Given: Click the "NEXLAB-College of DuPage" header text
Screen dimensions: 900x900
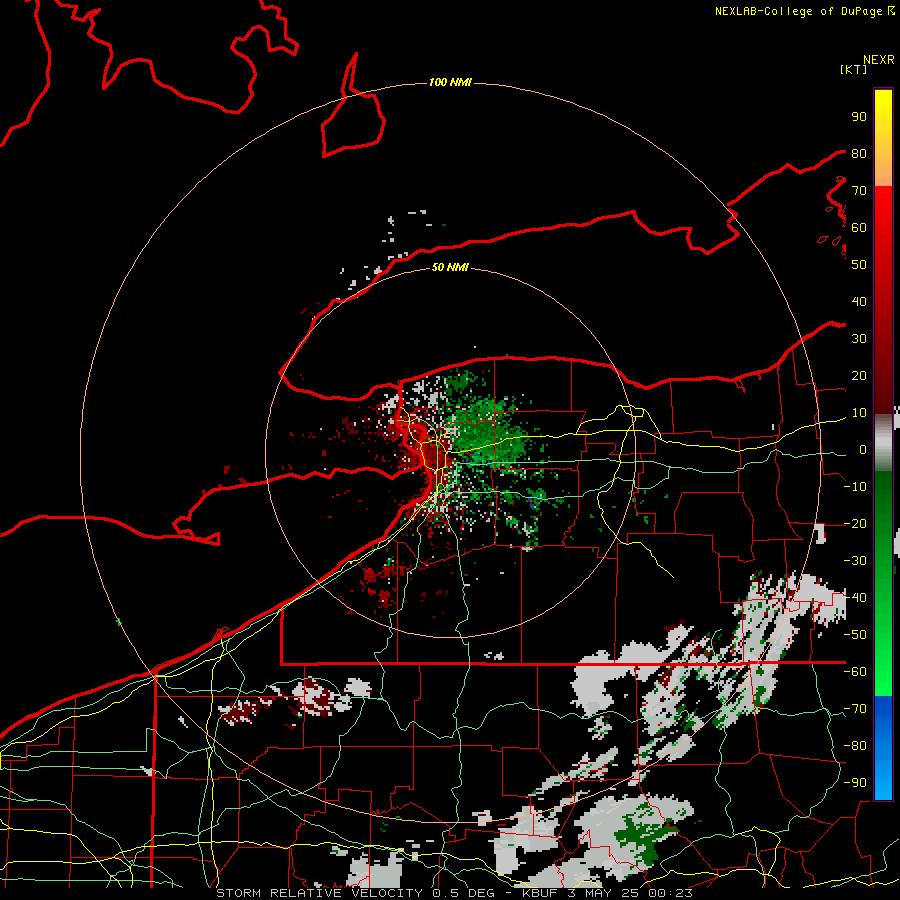Looking at the screenshot, I should pos(800,11).
